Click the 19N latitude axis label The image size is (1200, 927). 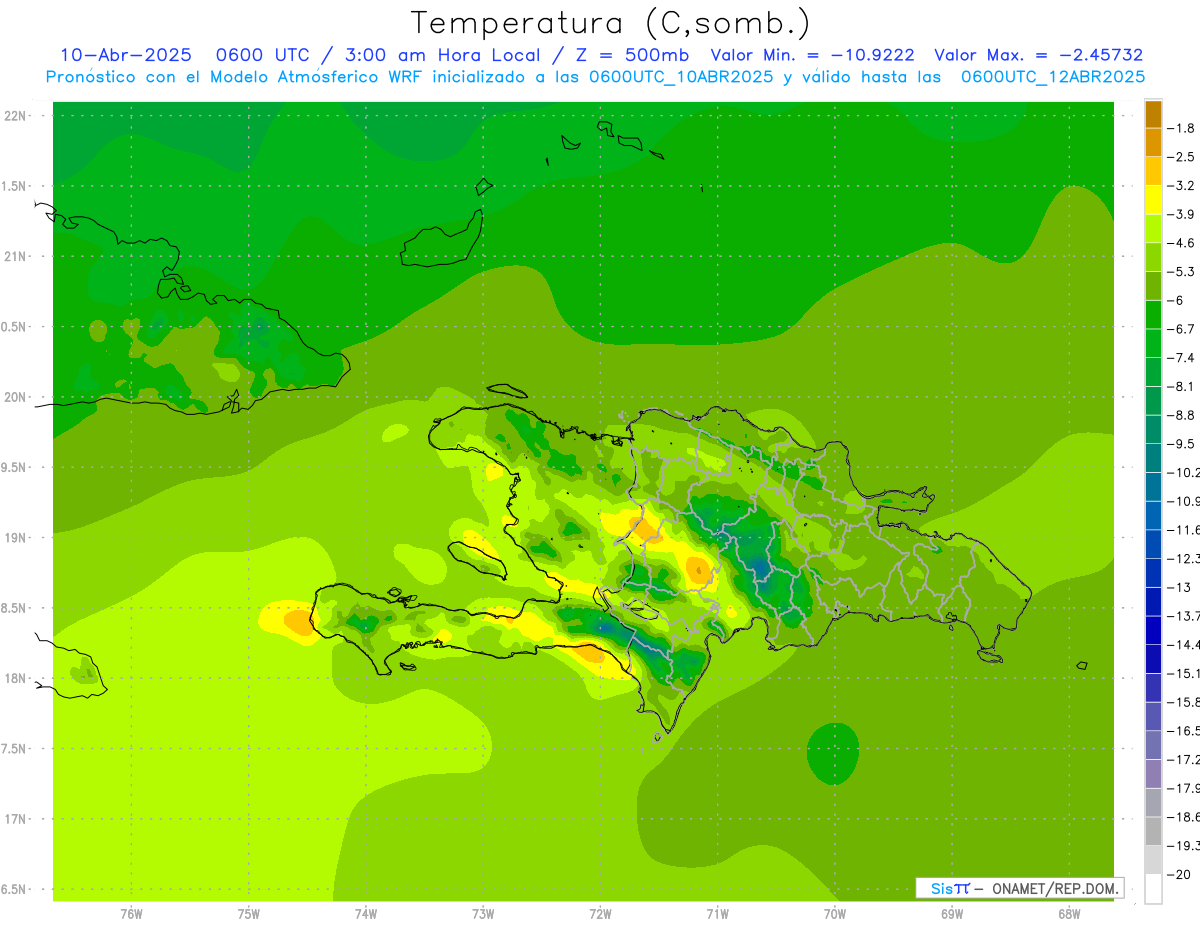tap(16, 538)
